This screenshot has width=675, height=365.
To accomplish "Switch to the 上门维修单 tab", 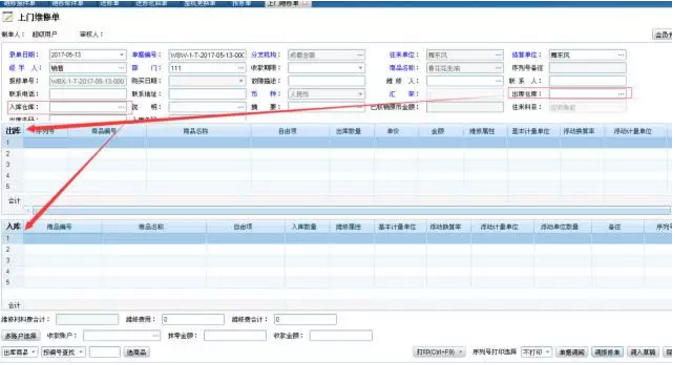I will [x=286, y=3].
